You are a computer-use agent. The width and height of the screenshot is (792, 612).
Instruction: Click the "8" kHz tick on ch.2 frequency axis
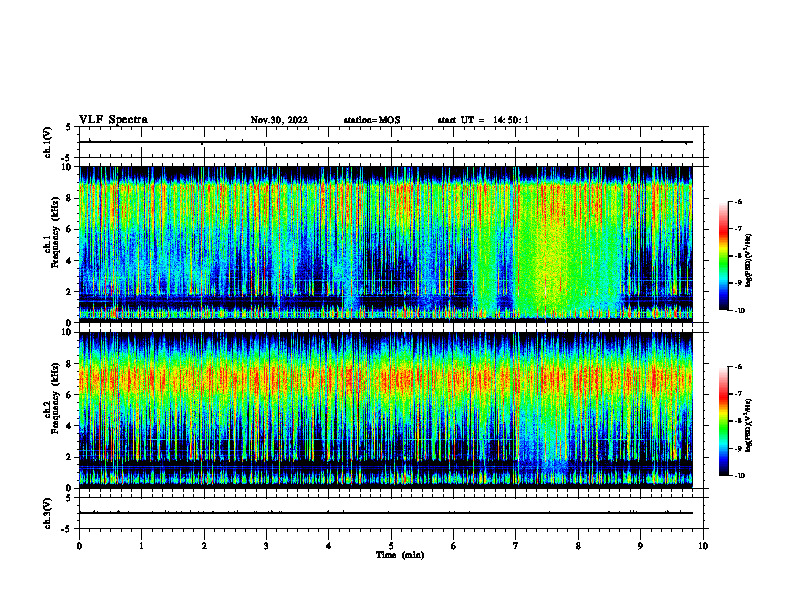[x=70, y=364]
